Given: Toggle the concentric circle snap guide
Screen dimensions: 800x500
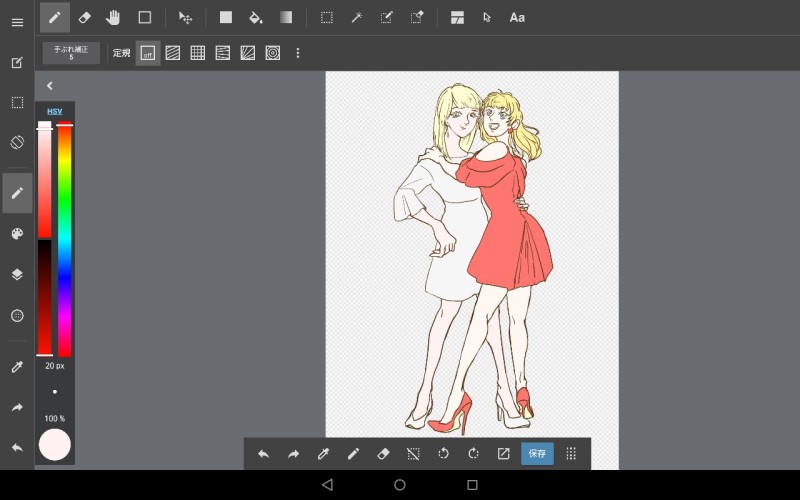Looking at the screenshot, I should (272, 53).
